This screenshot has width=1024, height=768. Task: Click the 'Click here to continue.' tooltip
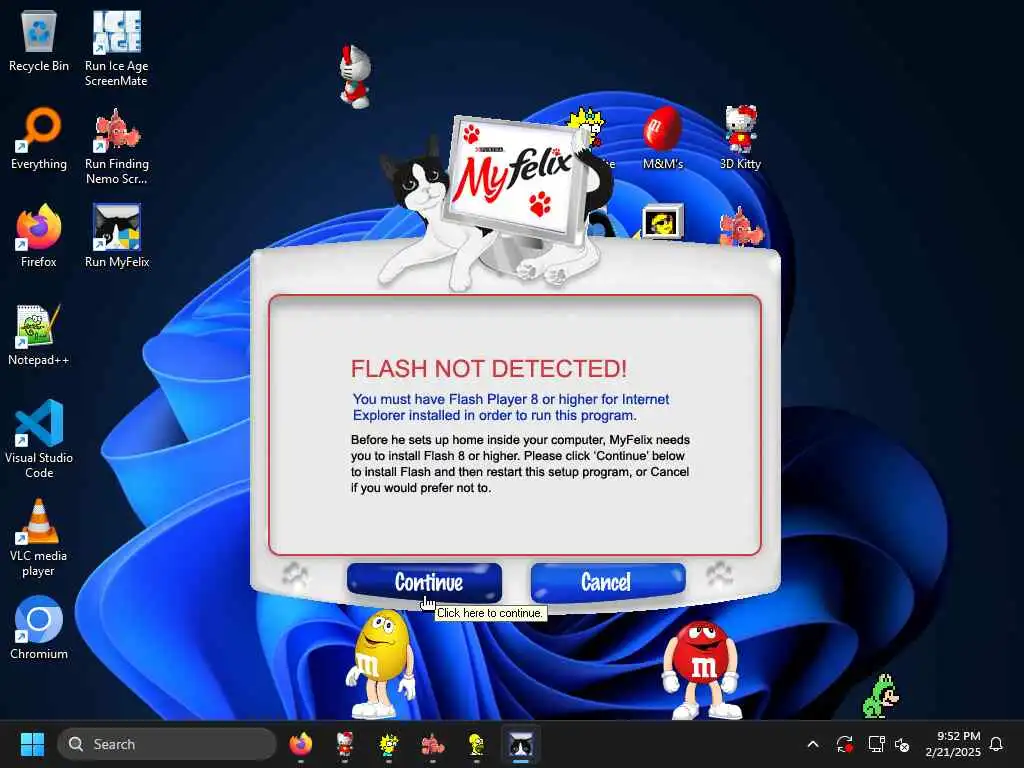tap(490, 613)
